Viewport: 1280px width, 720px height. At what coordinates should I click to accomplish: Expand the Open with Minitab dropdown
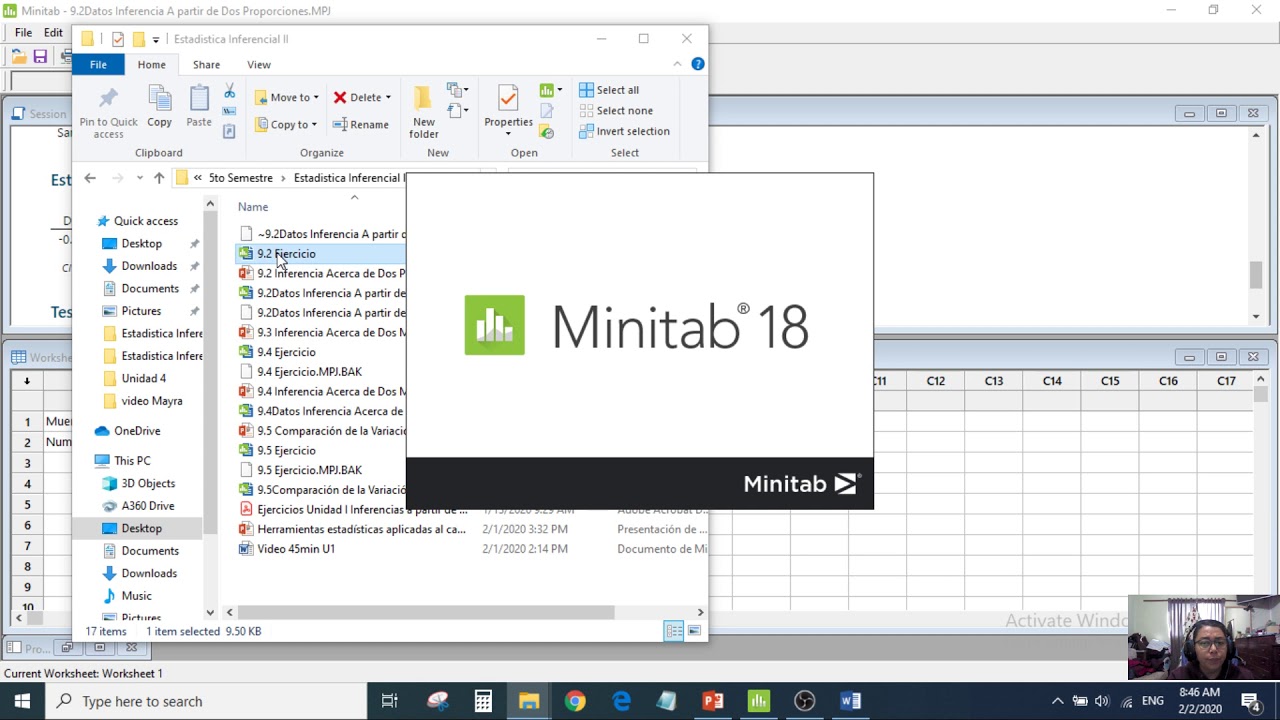tap(559, 90)
